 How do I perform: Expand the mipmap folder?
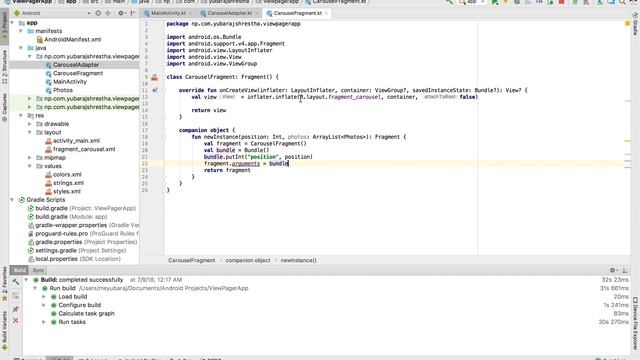[30, 158]
